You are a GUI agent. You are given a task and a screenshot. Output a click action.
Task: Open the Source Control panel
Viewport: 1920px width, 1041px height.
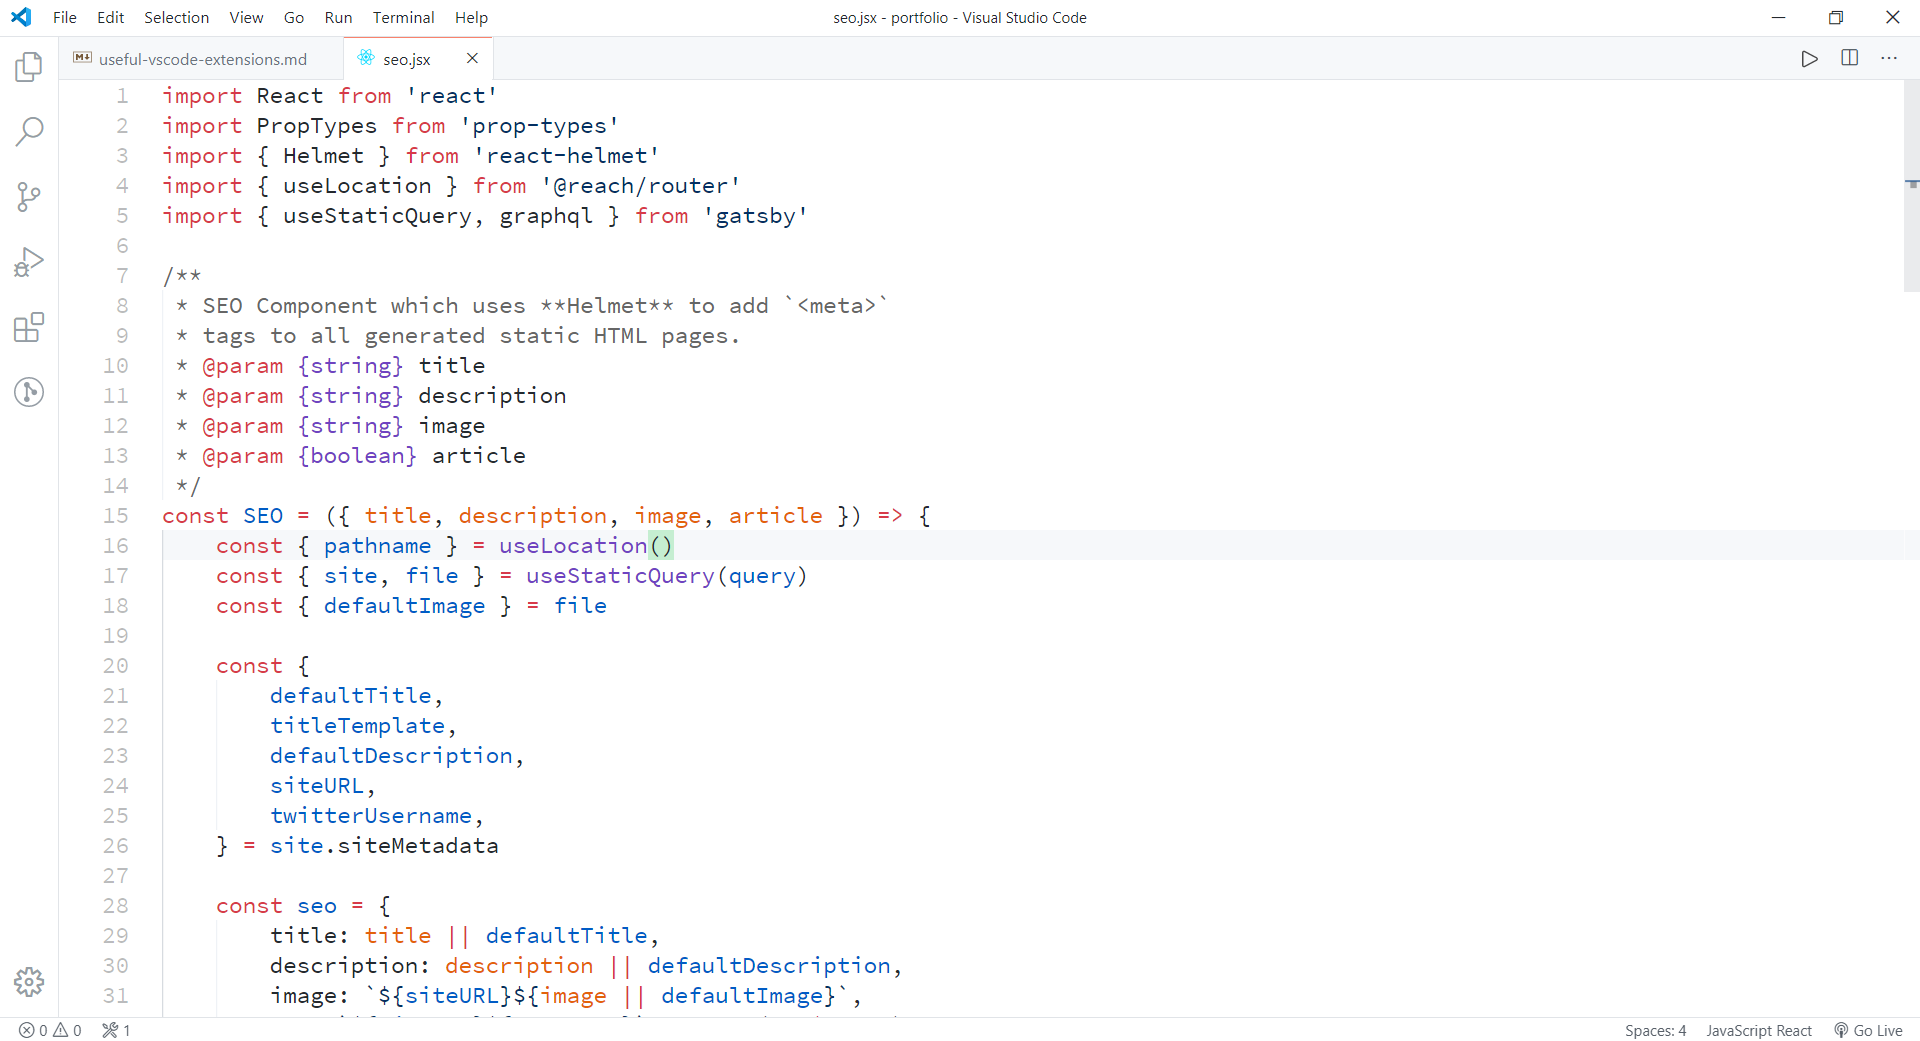(29, 196)
